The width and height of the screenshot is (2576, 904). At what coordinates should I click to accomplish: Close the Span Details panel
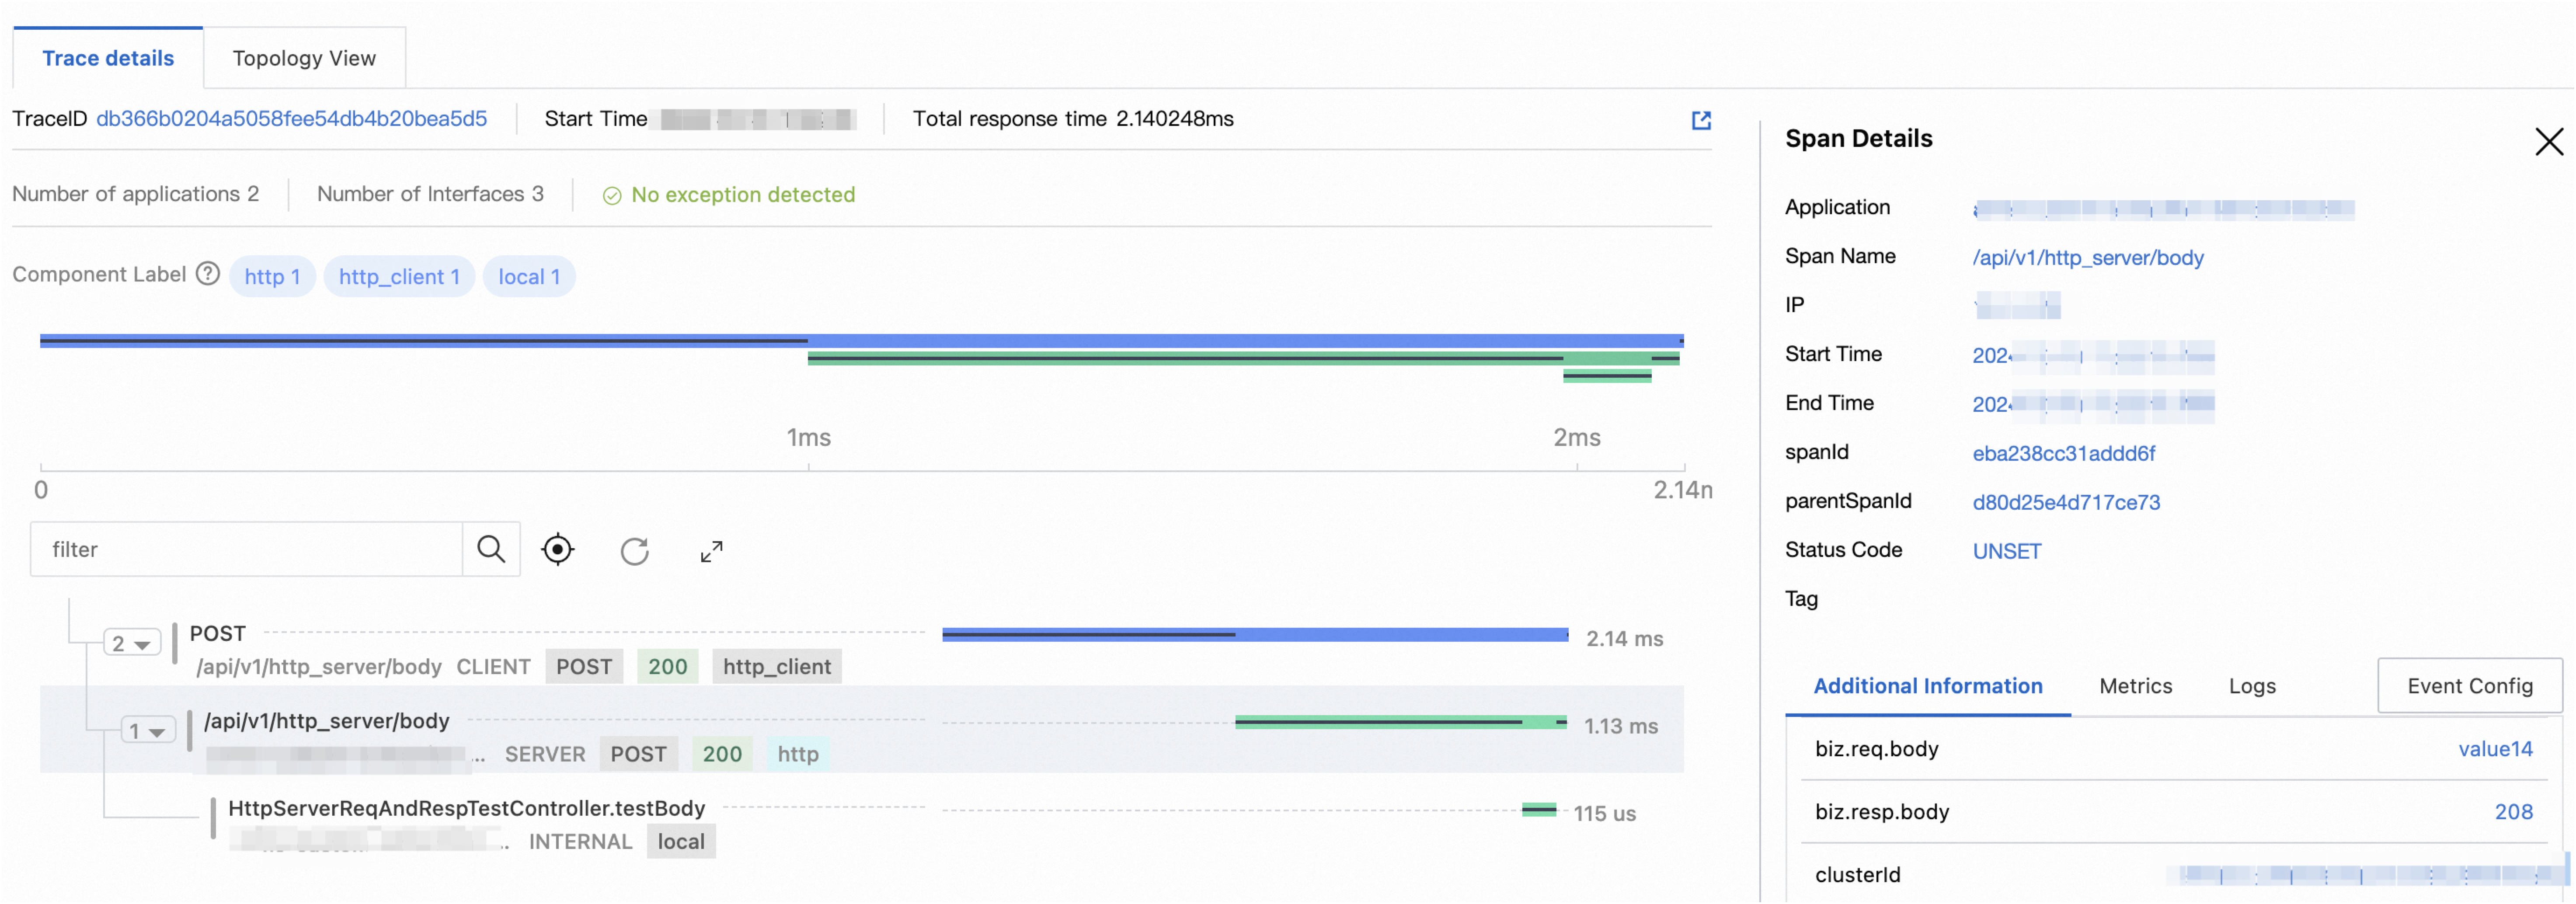coord(2548,142)
